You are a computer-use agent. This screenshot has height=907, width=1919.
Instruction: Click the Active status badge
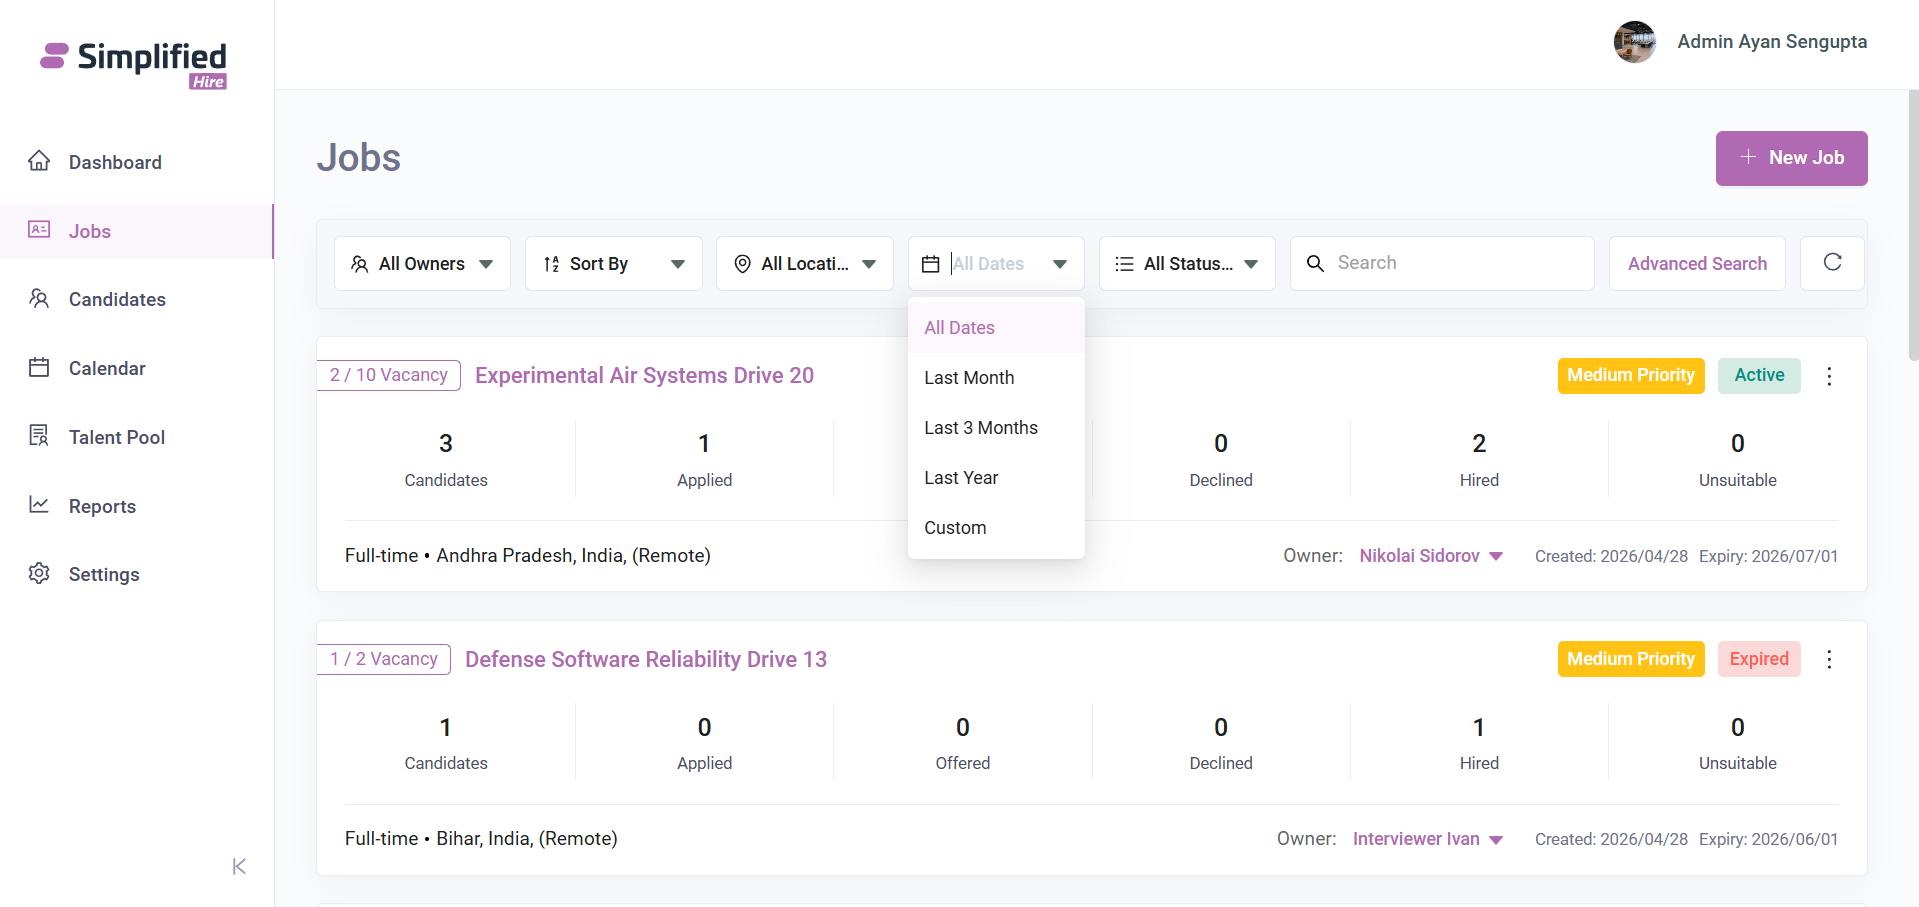[x=1759, y=375]
